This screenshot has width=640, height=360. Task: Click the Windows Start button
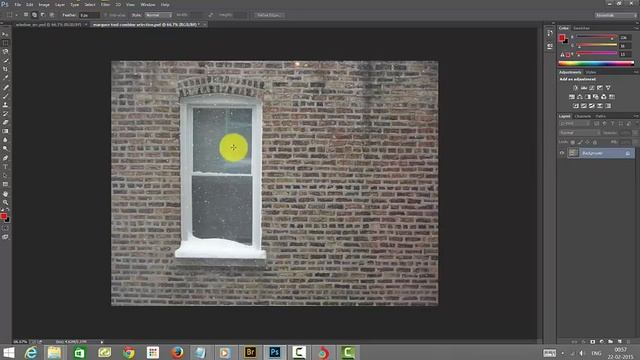click(9, 352)
